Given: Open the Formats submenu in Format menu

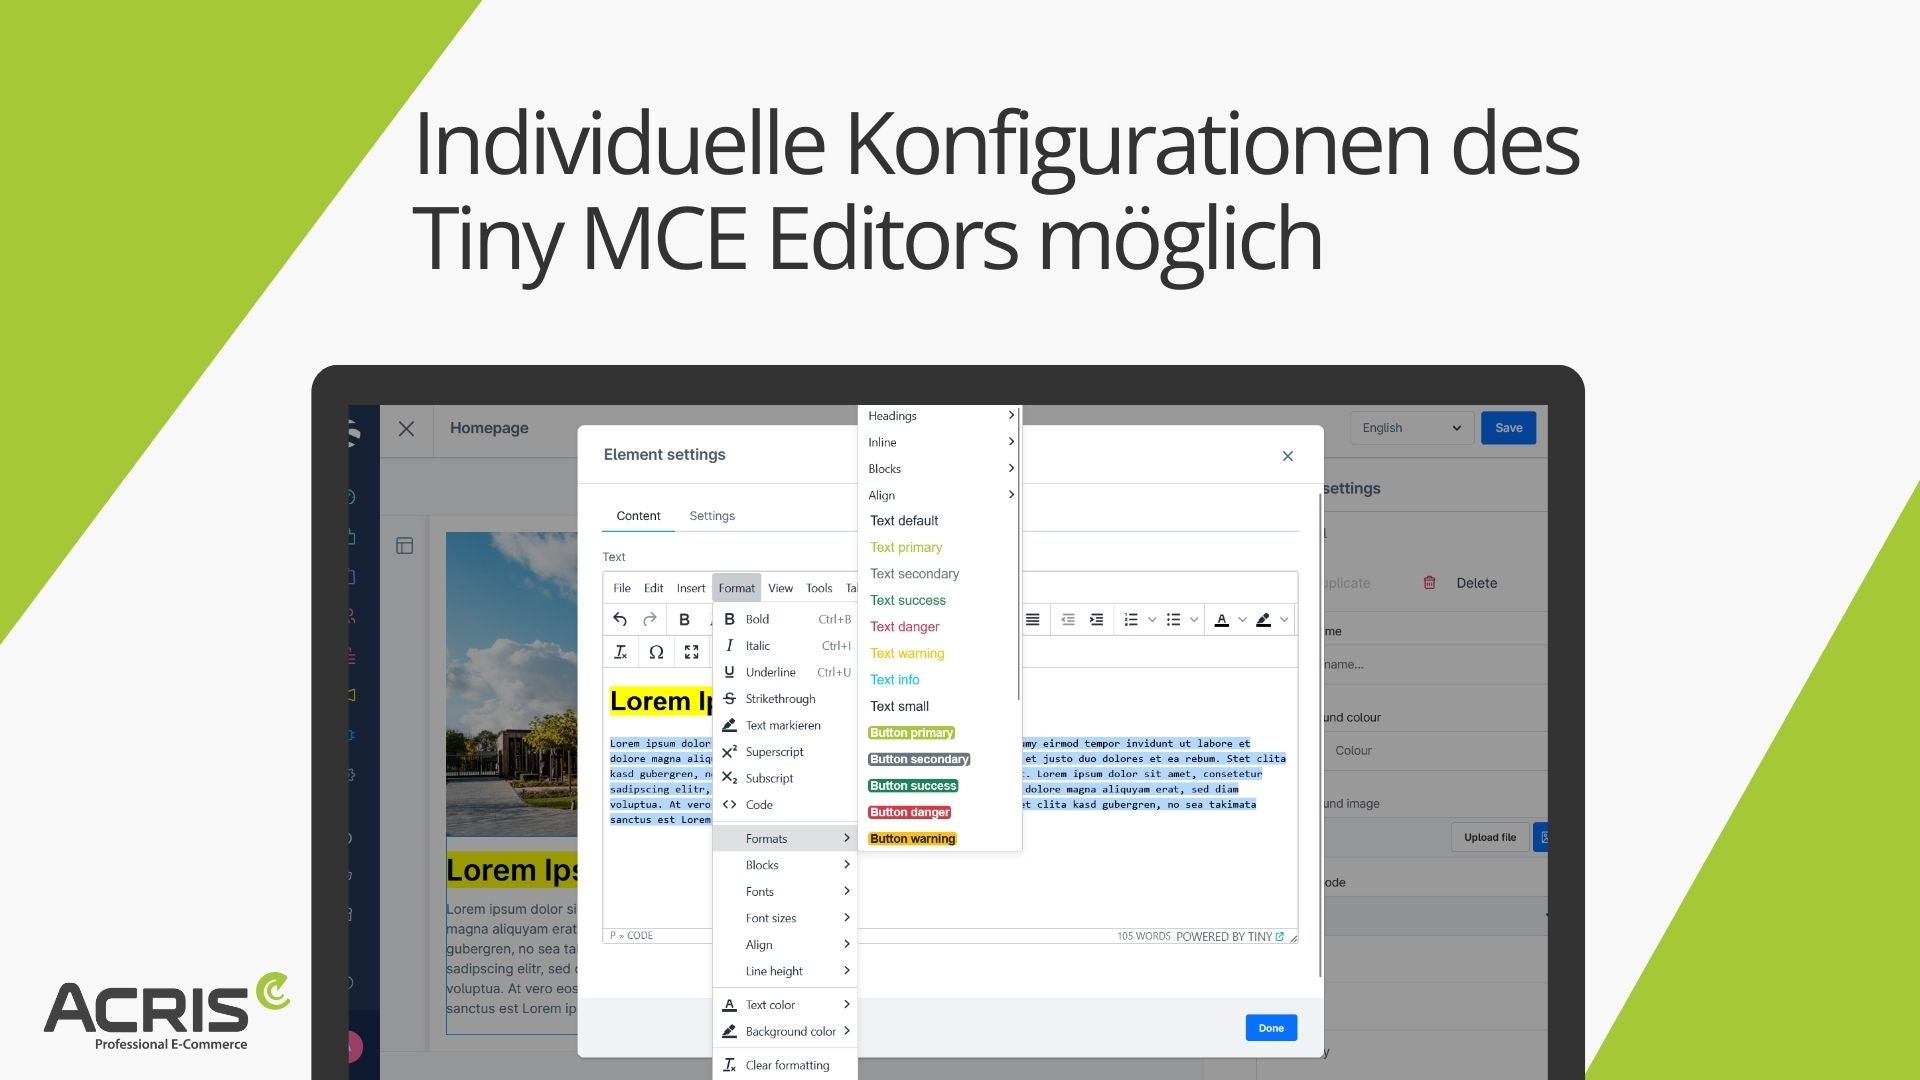Looking at the screenshot, I should pos(785,839).
